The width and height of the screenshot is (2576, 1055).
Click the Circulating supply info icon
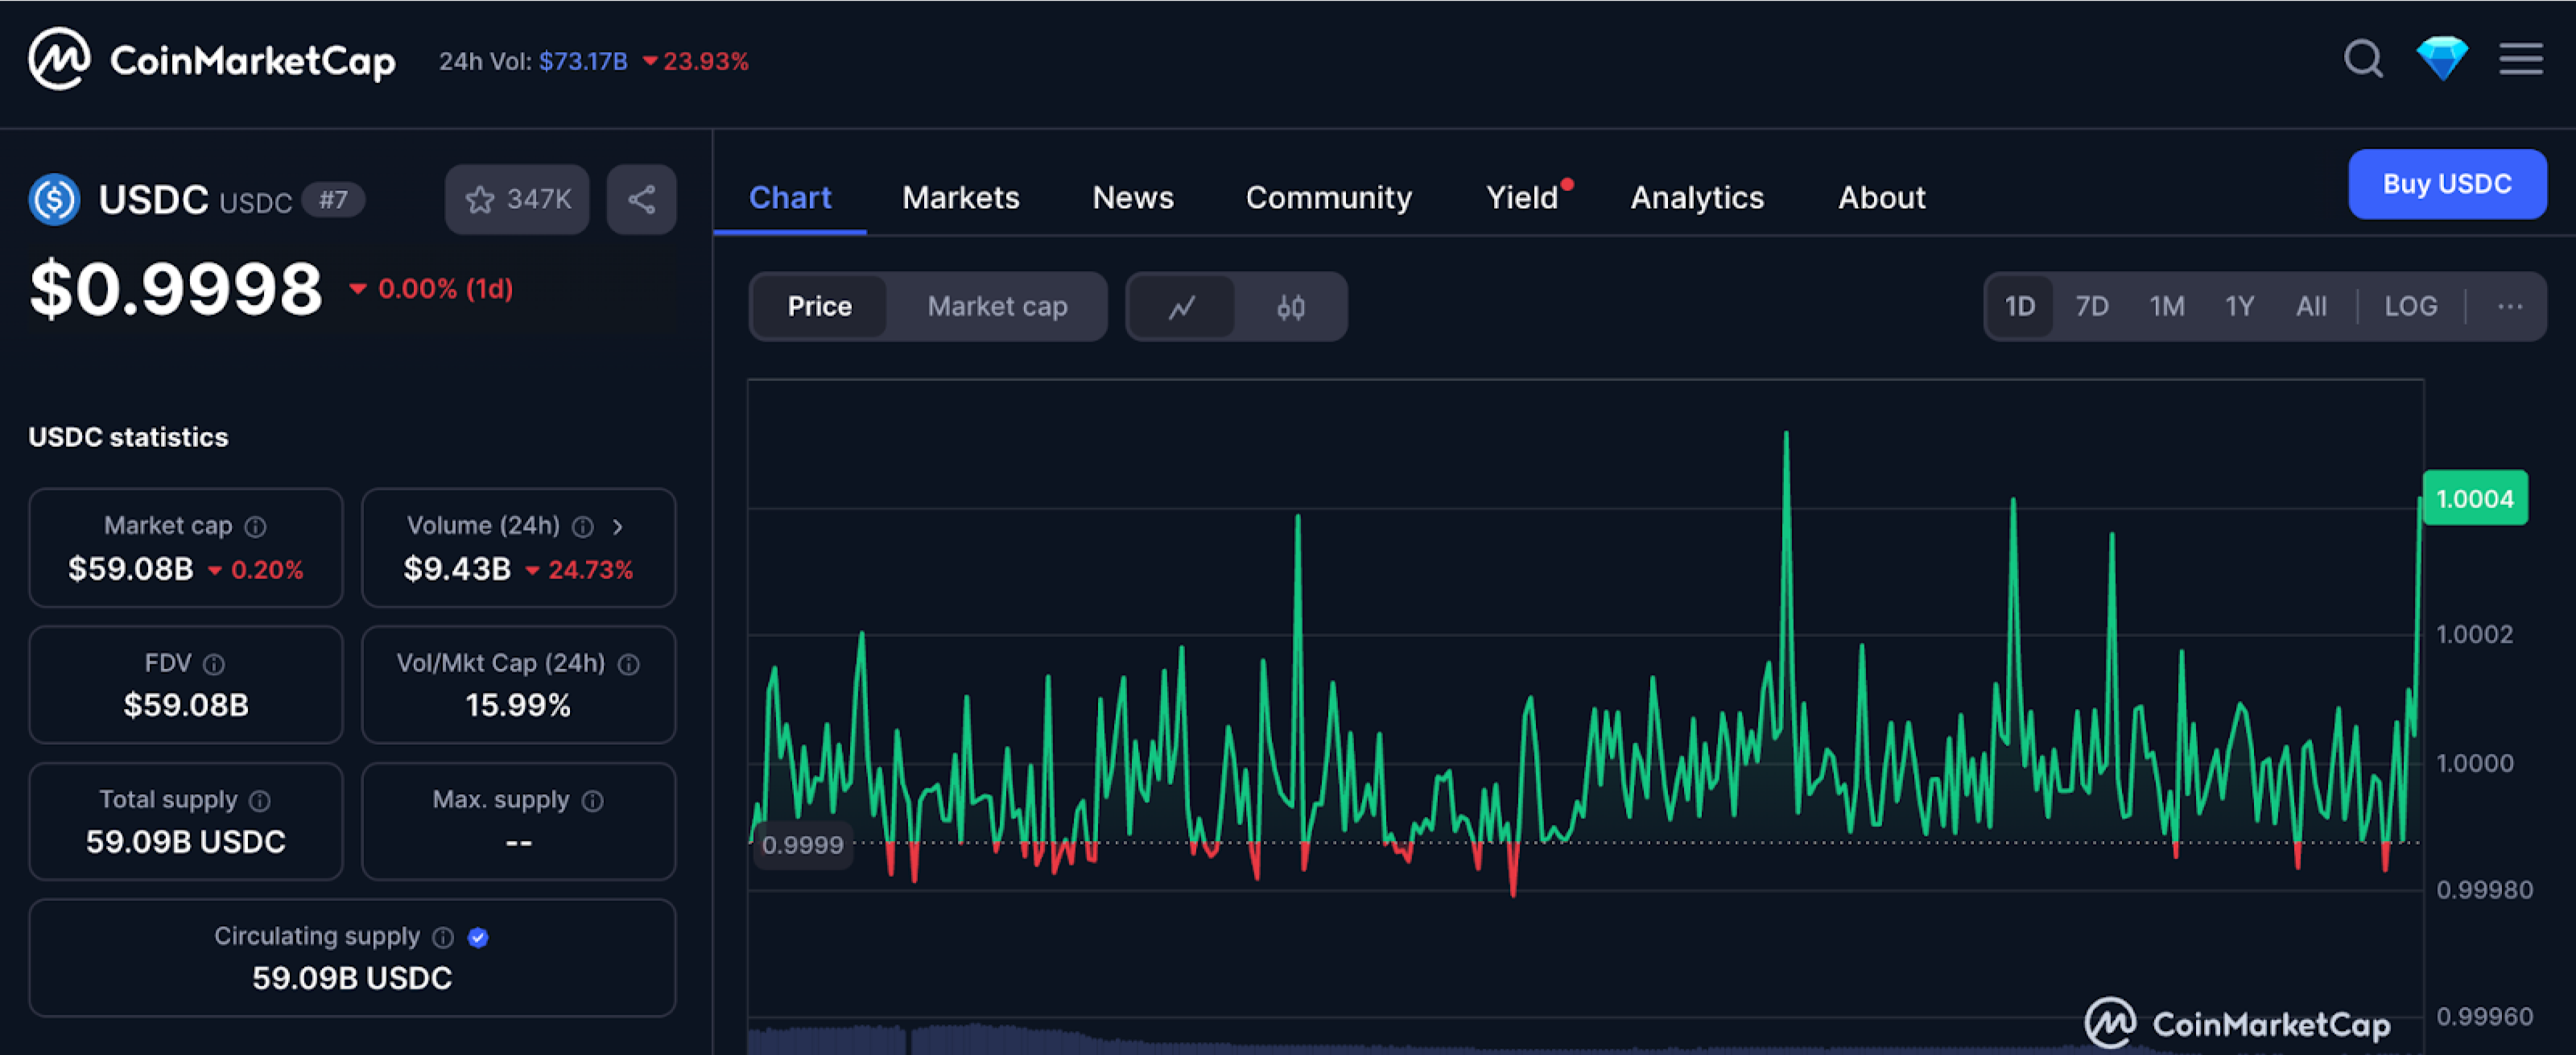click(x=443, y=937)
